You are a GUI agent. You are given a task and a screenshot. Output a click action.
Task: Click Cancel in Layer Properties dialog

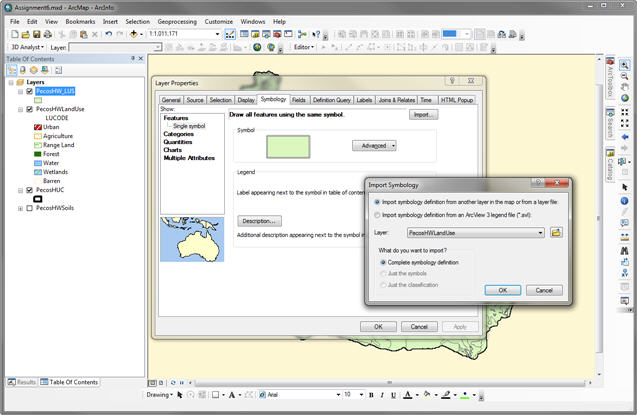pyautogui.click(x=419, y=326)
